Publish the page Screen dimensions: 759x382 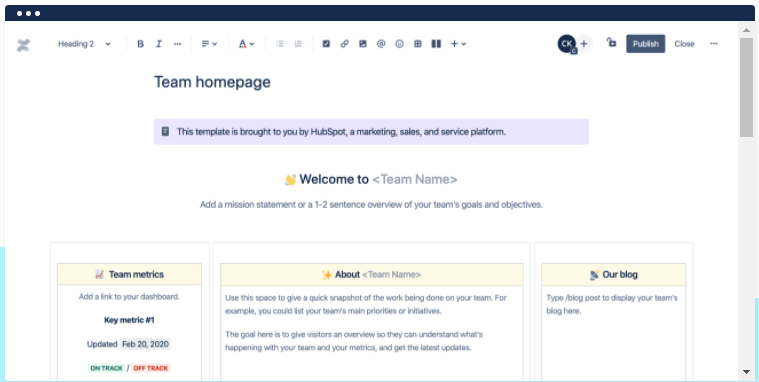[x=646, y=44]
